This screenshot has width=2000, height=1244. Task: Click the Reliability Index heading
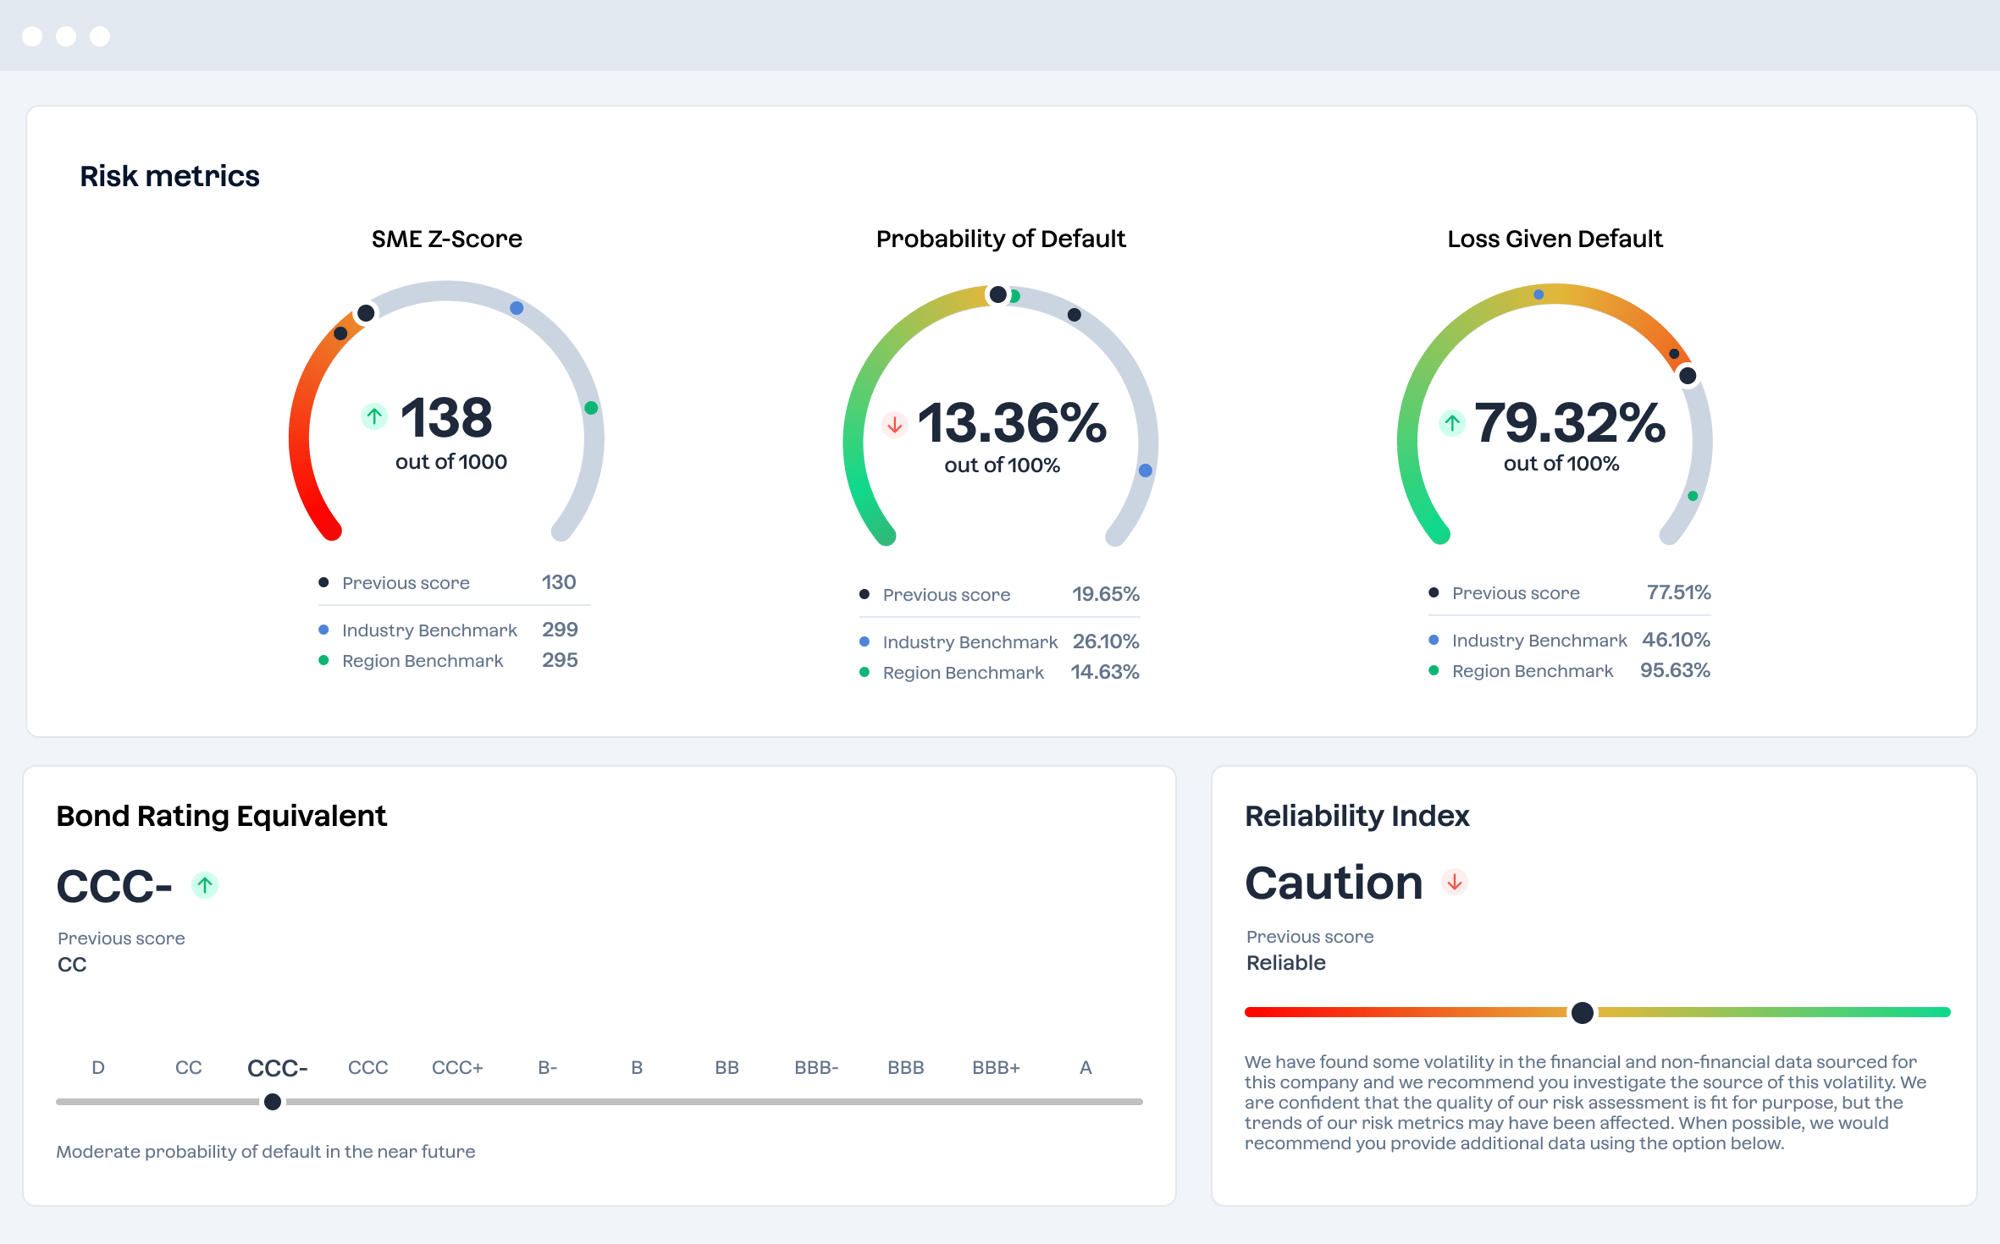[1357, 816]
